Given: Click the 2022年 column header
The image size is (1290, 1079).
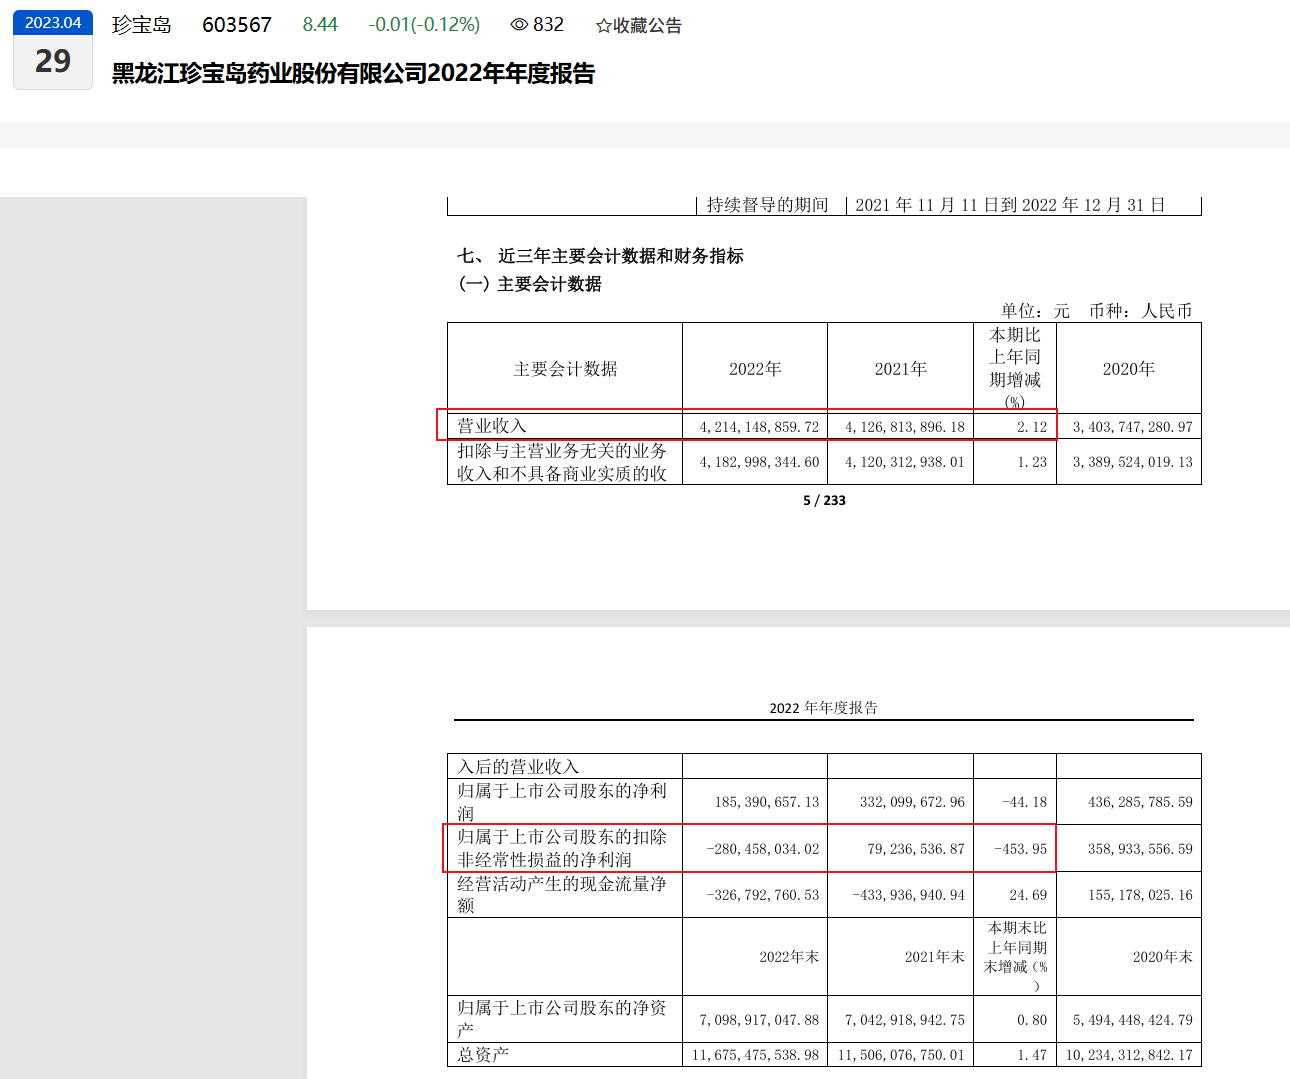Looking at the screenshot, I should point(755,369).
